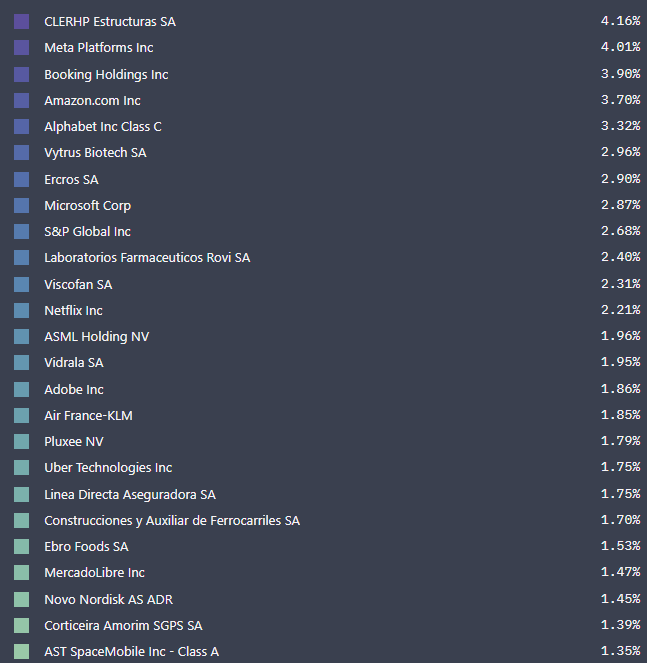The width and height of the screenshot is (647, 663).
Task: Click the S&P Global Inc swatch
Action: point(22,232)
